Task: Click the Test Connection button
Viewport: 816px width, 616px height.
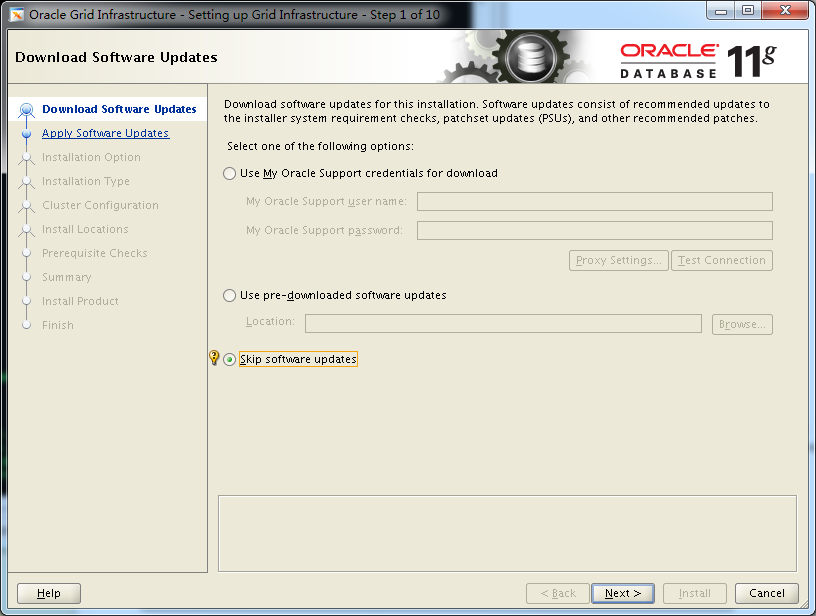Action: 722,260
